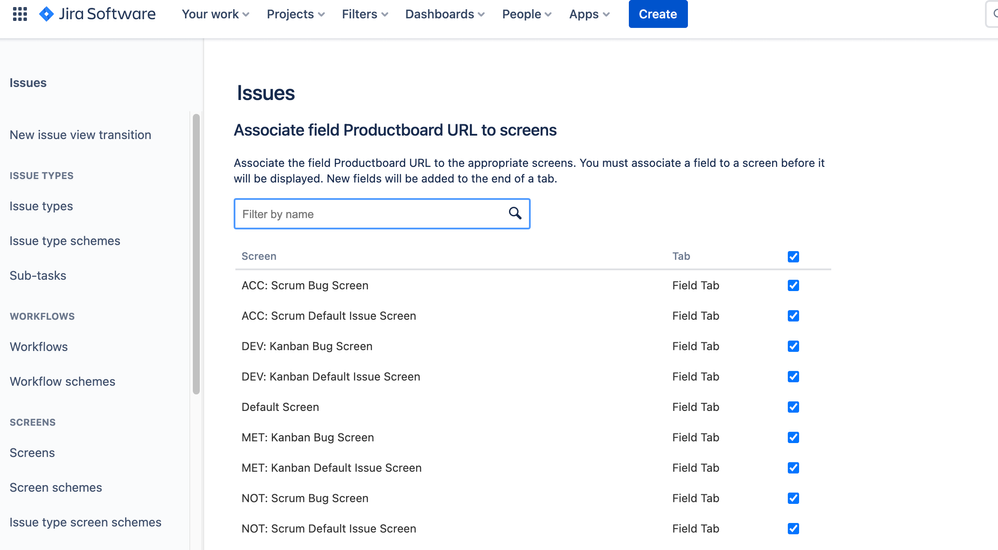The image size is (998, 550).
Task: Toggle MET: Kanban Default Issue Screen checkbox
Action: pos(793,468)
